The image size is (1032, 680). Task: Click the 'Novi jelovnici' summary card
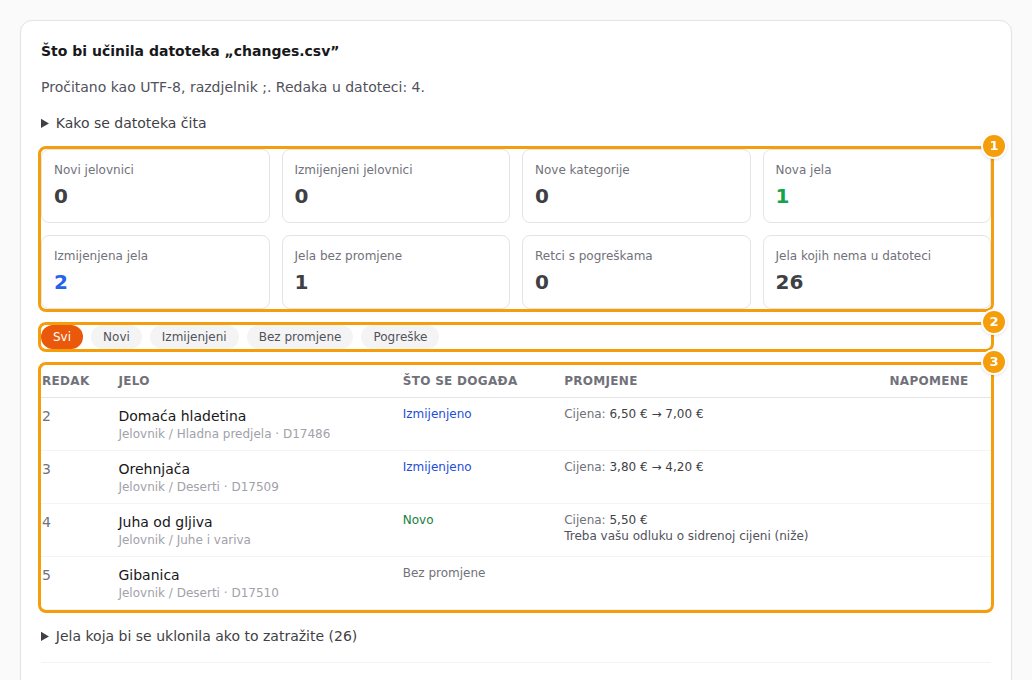(155, 186)
